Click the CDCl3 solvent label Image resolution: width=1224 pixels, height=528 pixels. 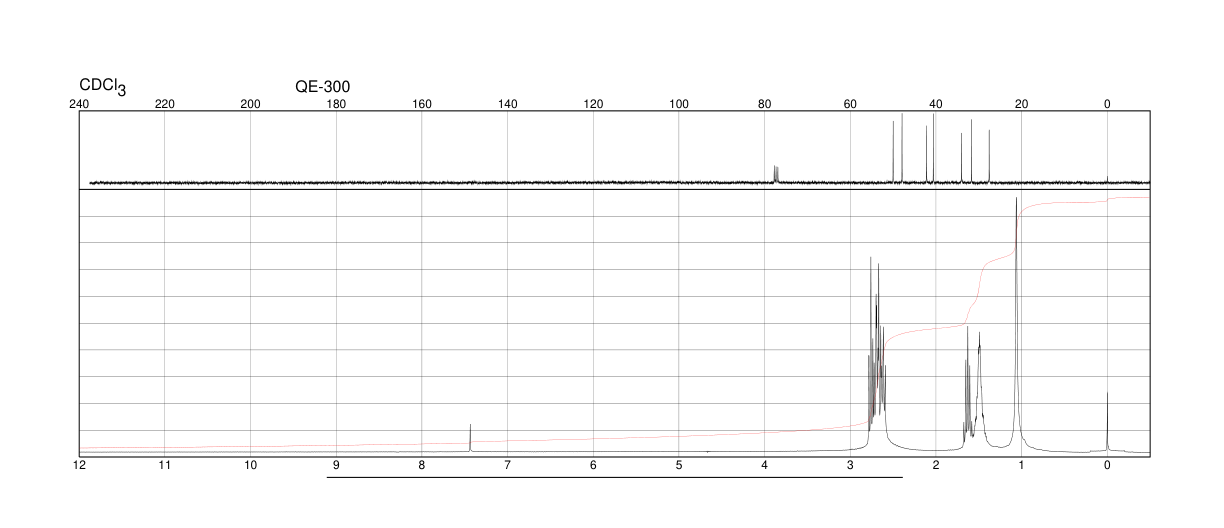(x=103, y=87)
